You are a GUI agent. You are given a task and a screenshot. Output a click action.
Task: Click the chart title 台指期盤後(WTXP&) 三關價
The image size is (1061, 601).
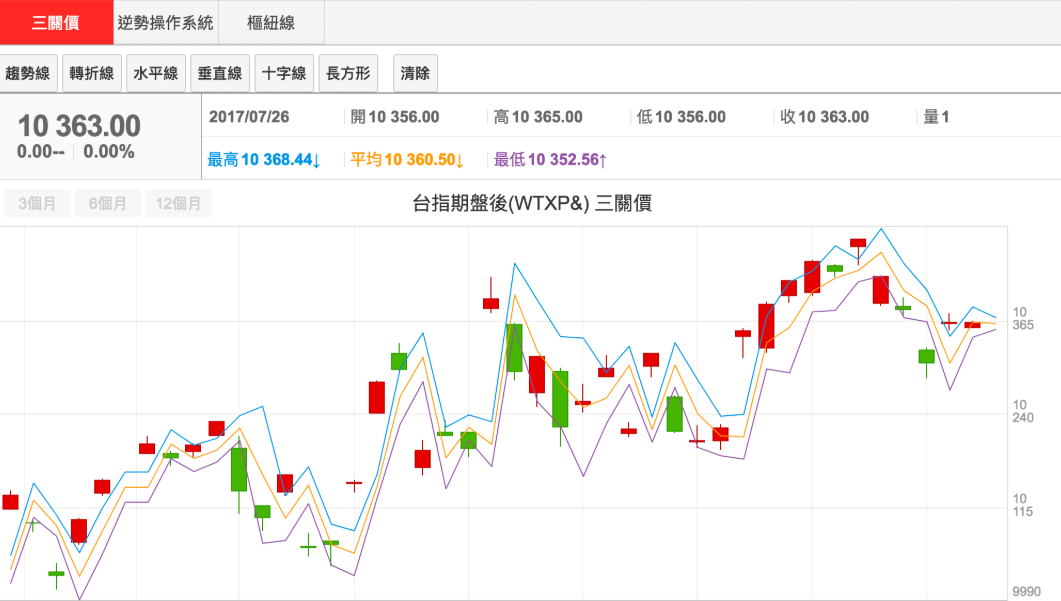coord(532,203)
